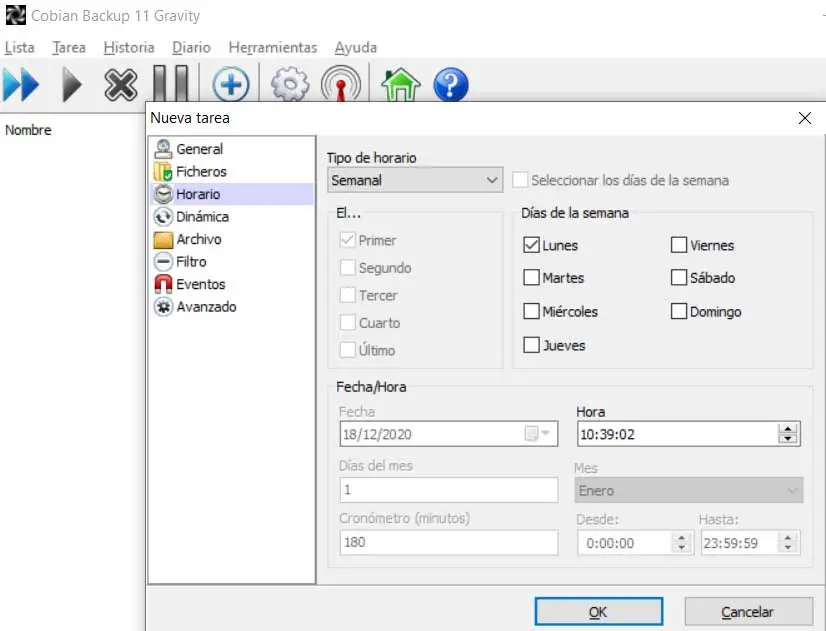Click the Pause toolbar icon
This screenshot has width=826, height=631.
tap(171, 83)
